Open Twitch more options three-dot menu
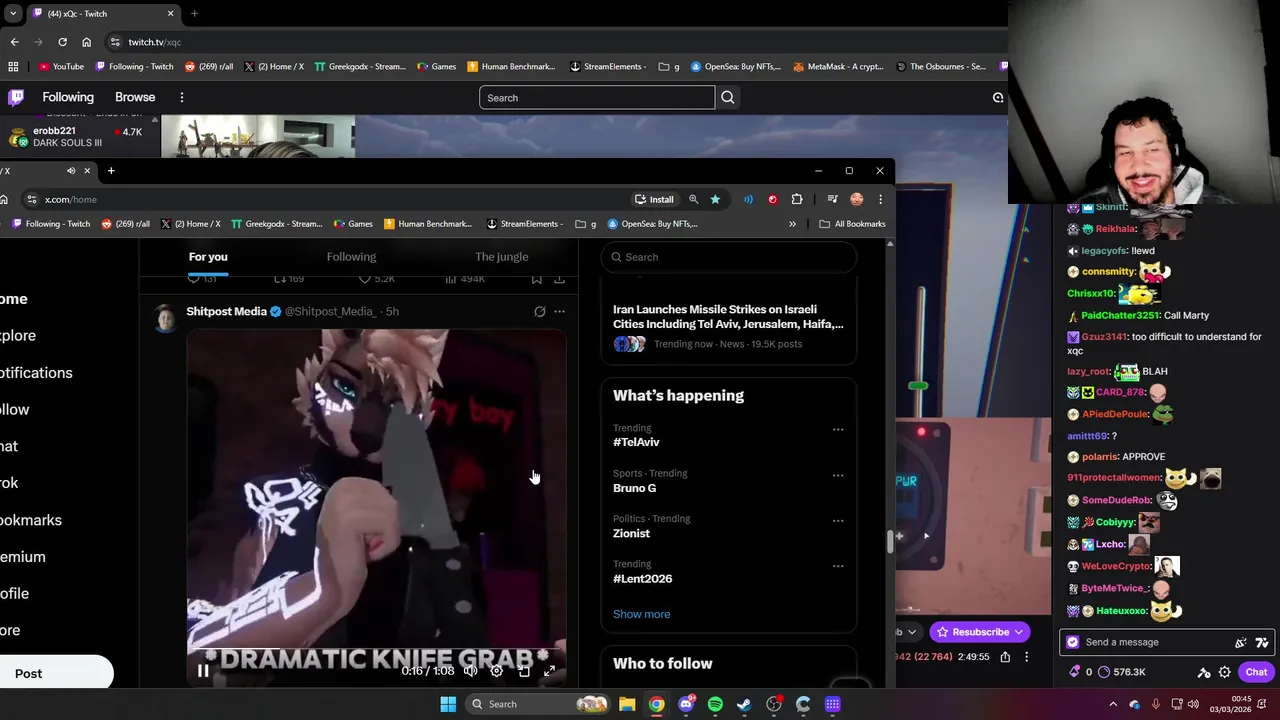1280x720 pixels. (x=182, y=97)
